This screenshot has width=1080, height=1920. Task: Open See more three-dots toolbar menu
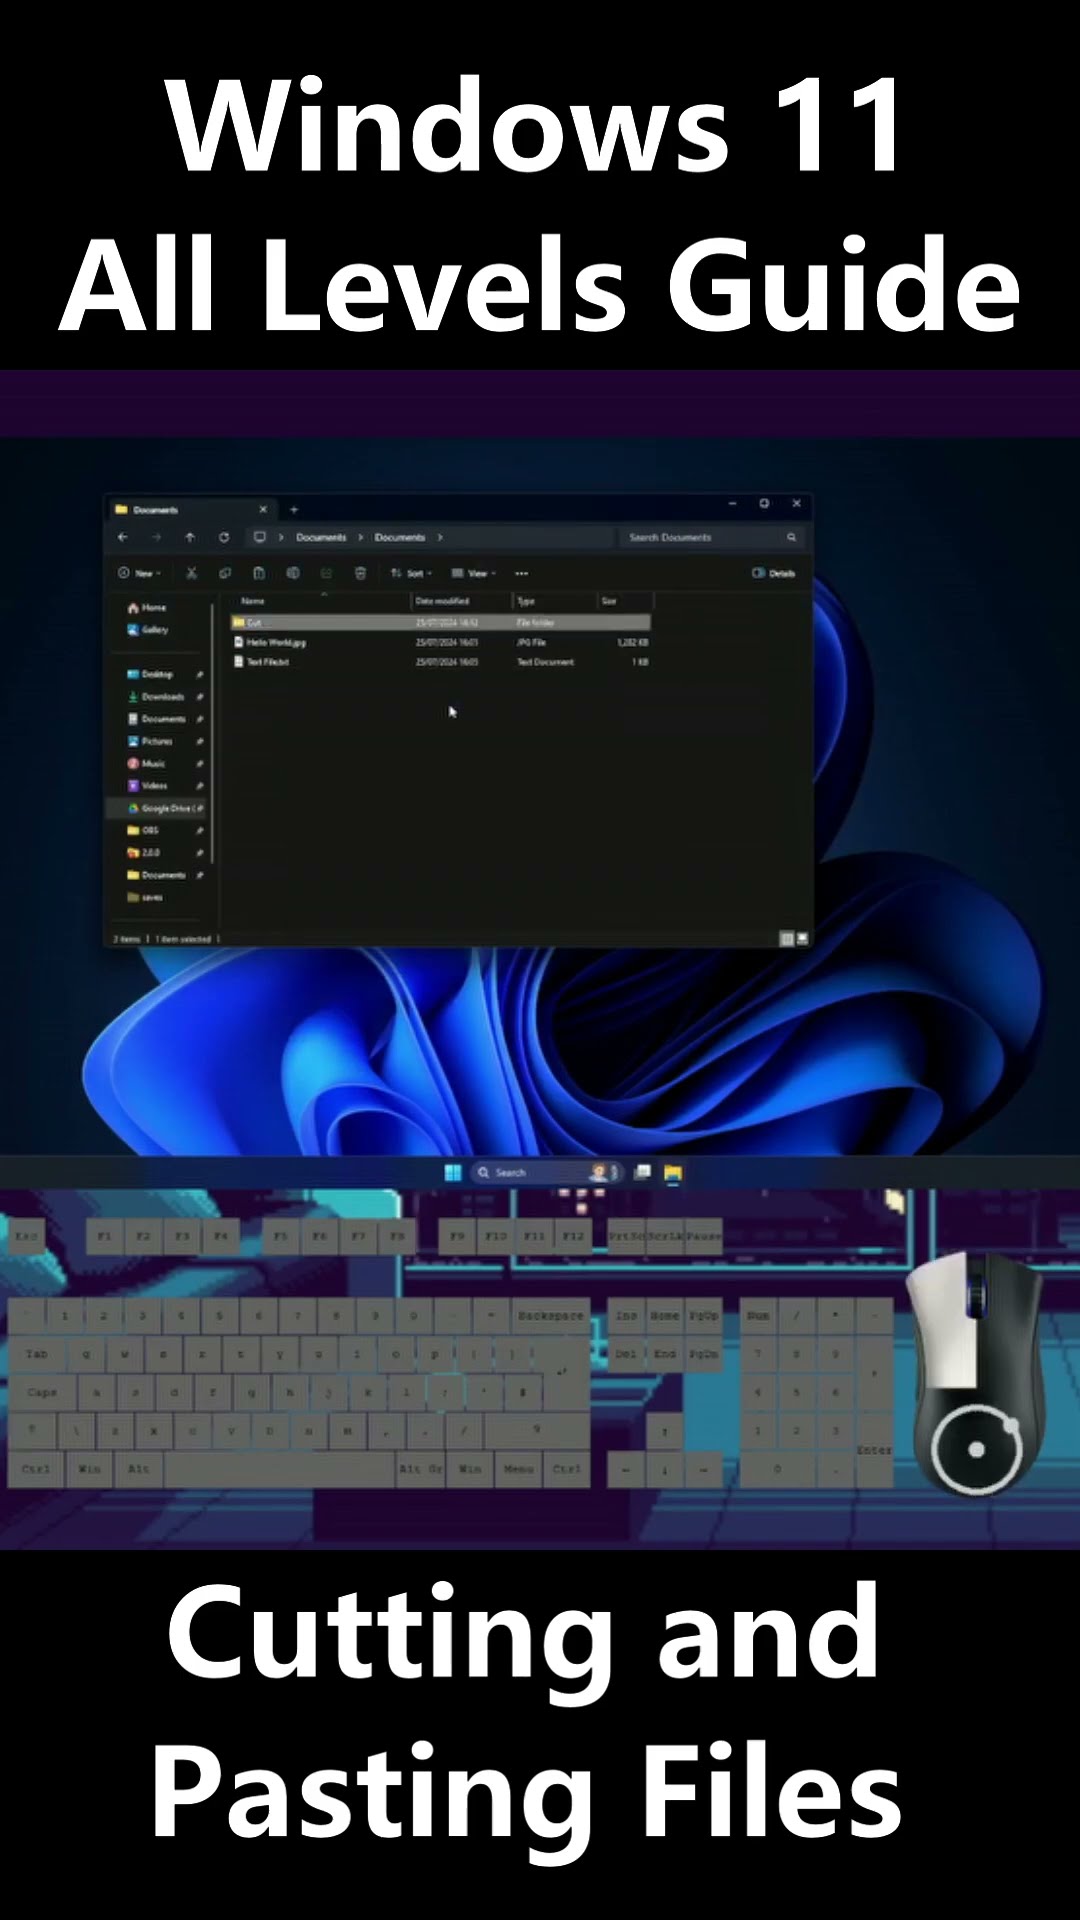521,573
